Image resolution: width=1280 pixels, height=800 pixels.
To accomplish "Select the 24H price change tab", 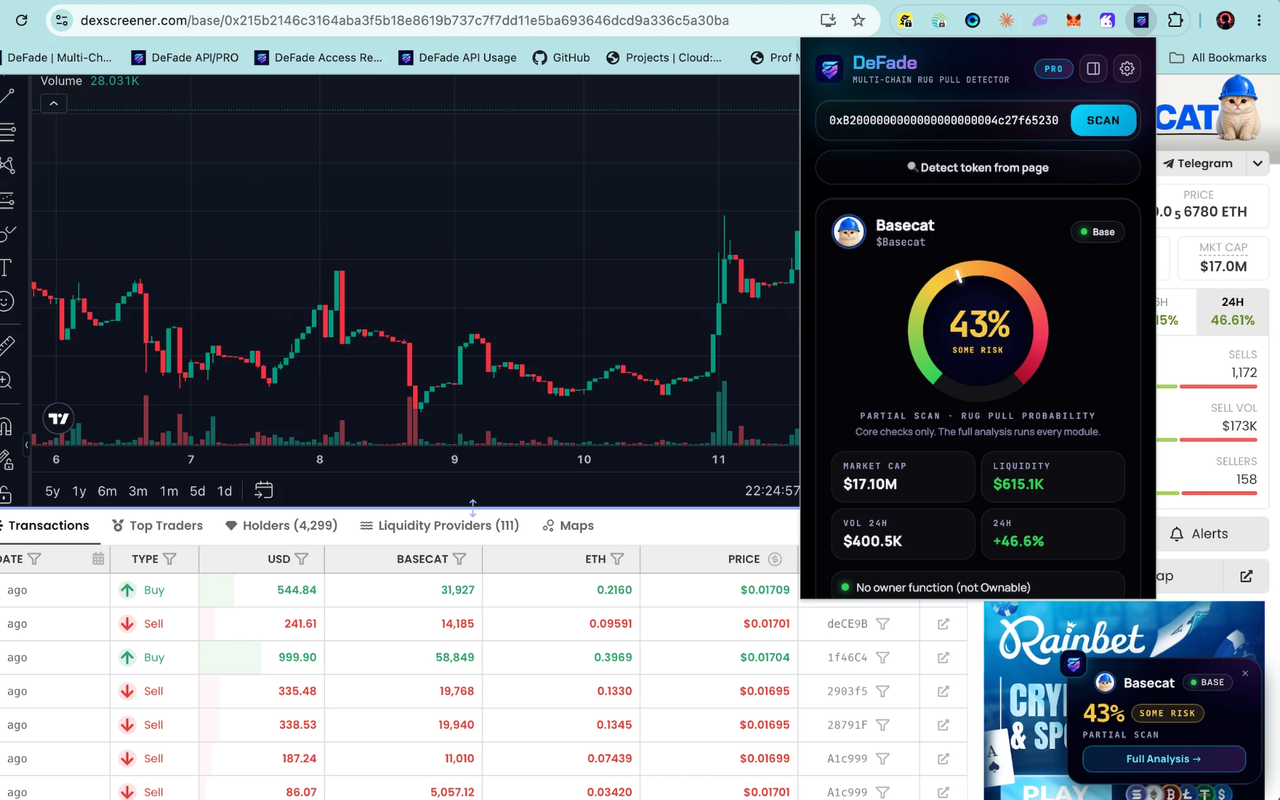I will pyautogui.click(x=1232, y=312).
